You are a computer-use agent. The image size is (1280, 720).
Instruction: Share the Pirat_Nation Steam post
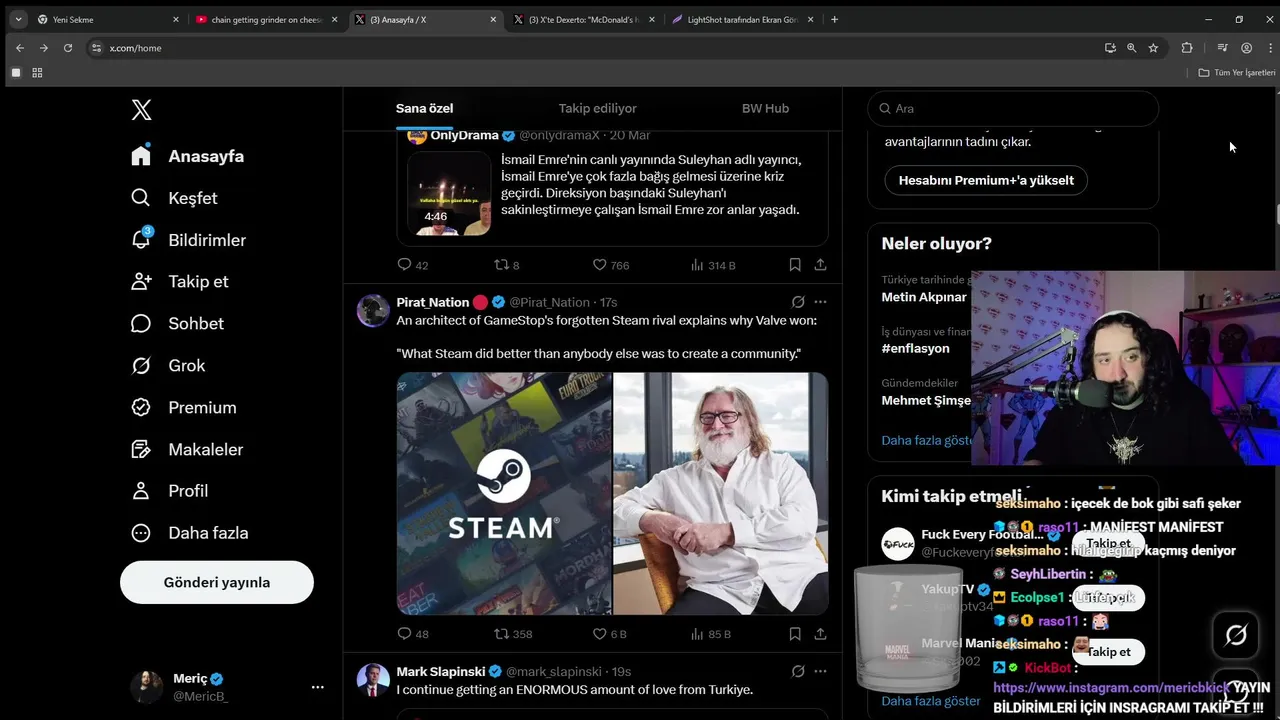(820, 634)
